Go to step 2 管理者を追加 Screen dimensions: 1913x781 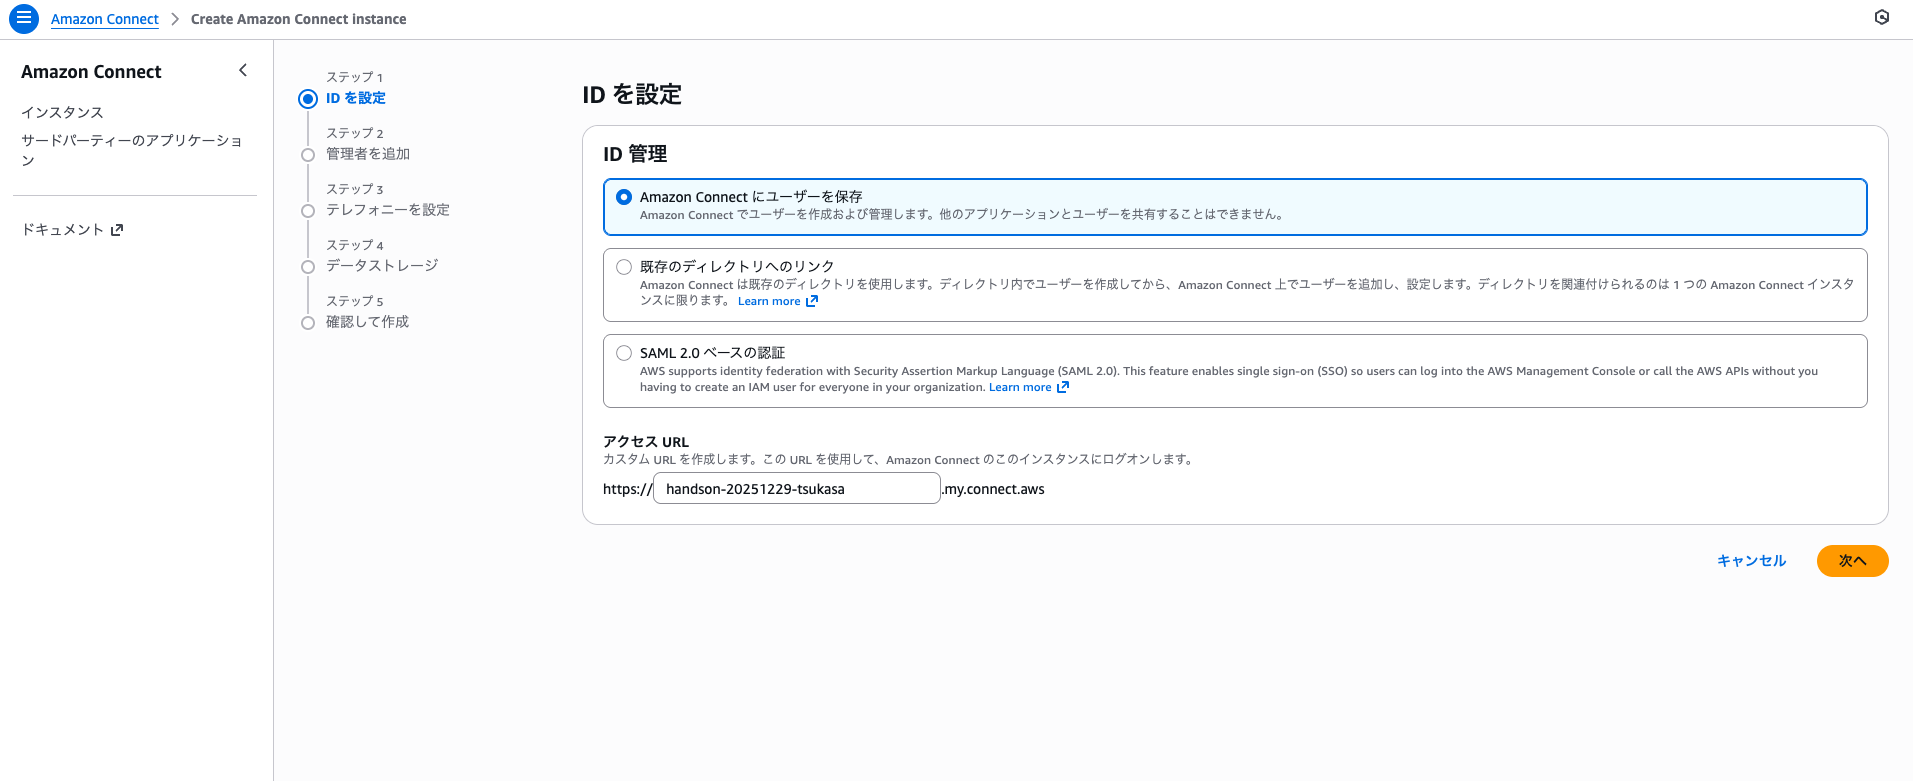click(x=368, y=154)
